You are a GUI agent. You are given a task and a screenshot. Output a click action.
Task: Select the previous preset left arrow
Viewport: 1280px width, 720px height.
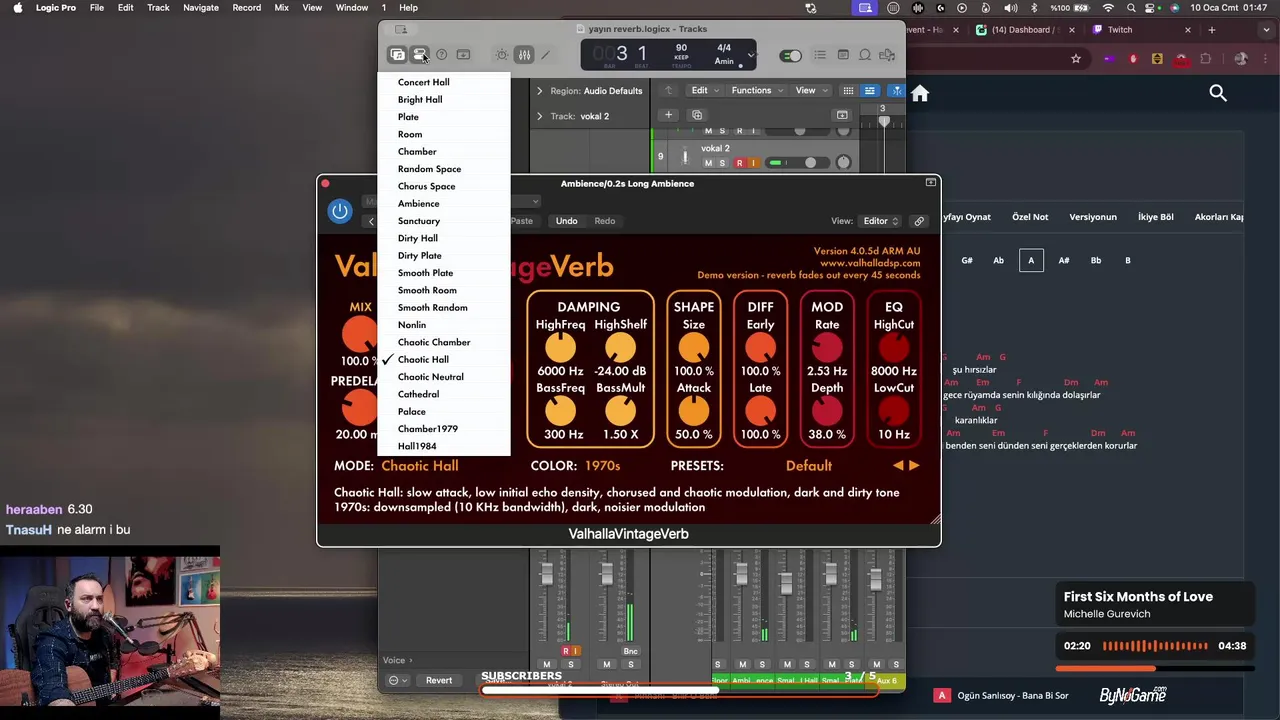pos(898,465)
